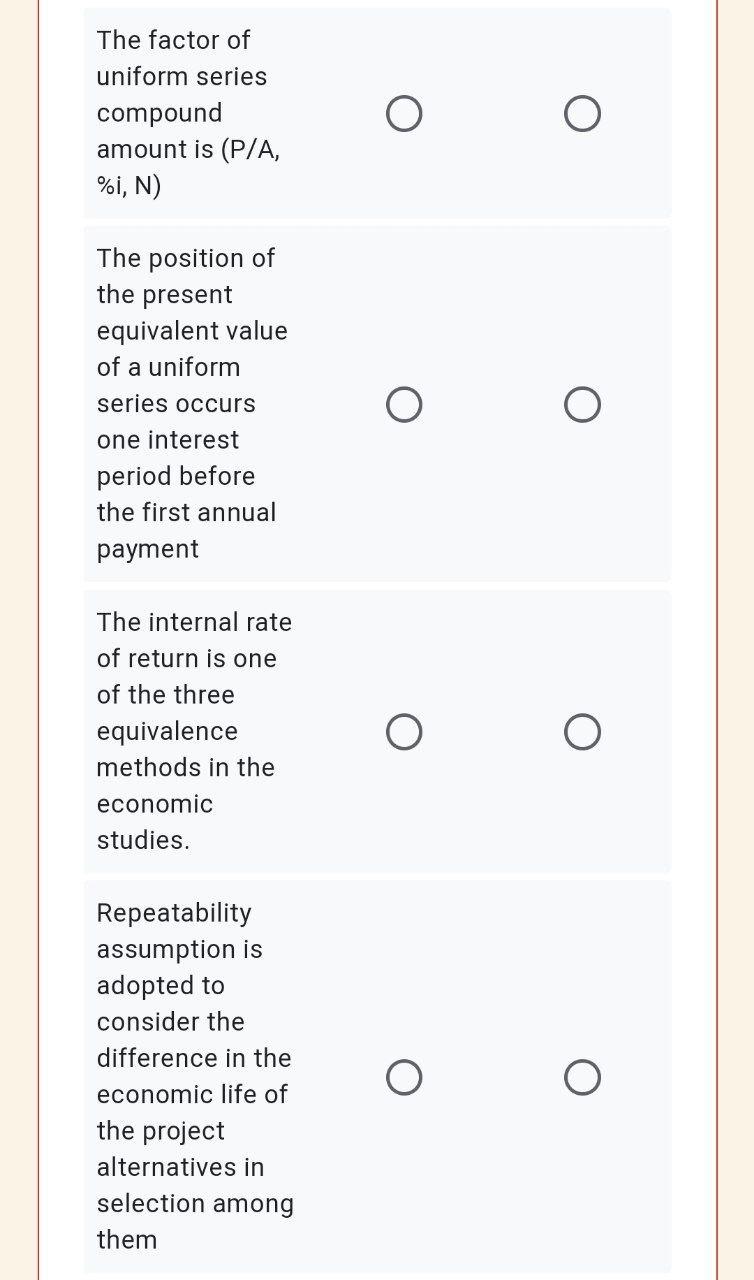Click the row containing the (P/A, %i, N) factor statement
The image size is (754, 1280).
[x=377, y=113]
